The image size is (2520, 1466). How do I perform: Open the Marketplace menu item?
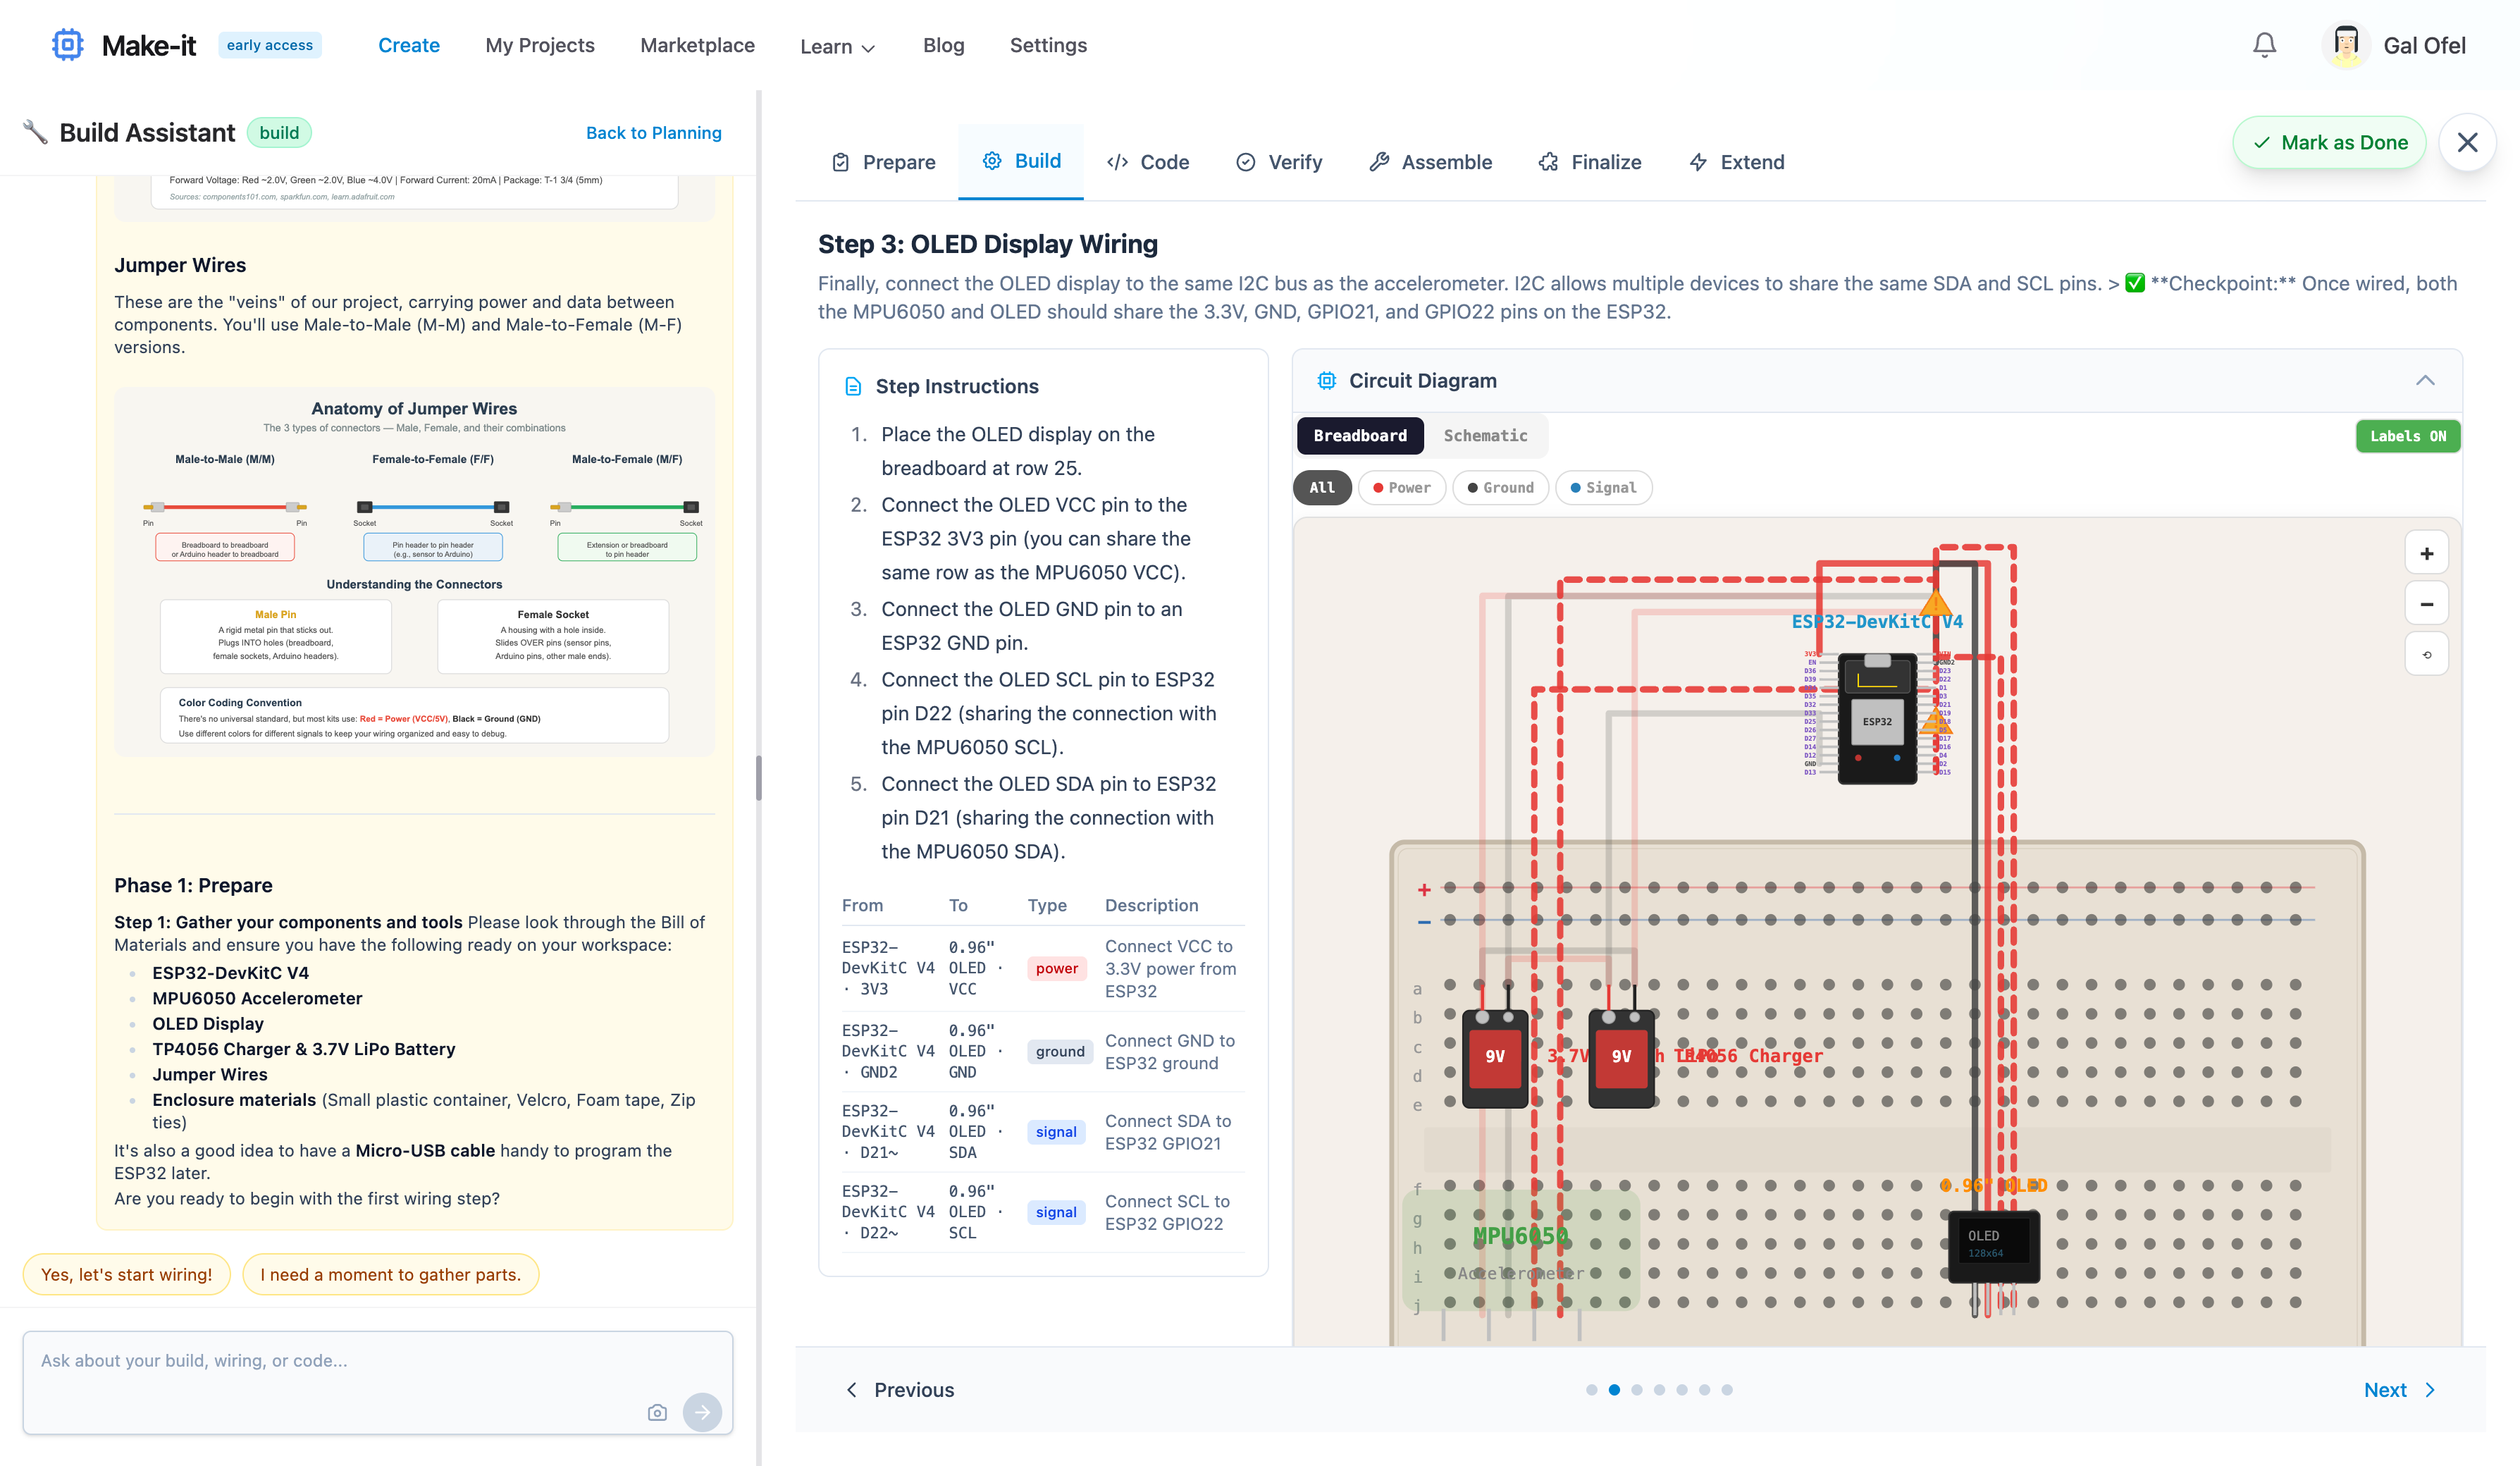coord(697,45)
